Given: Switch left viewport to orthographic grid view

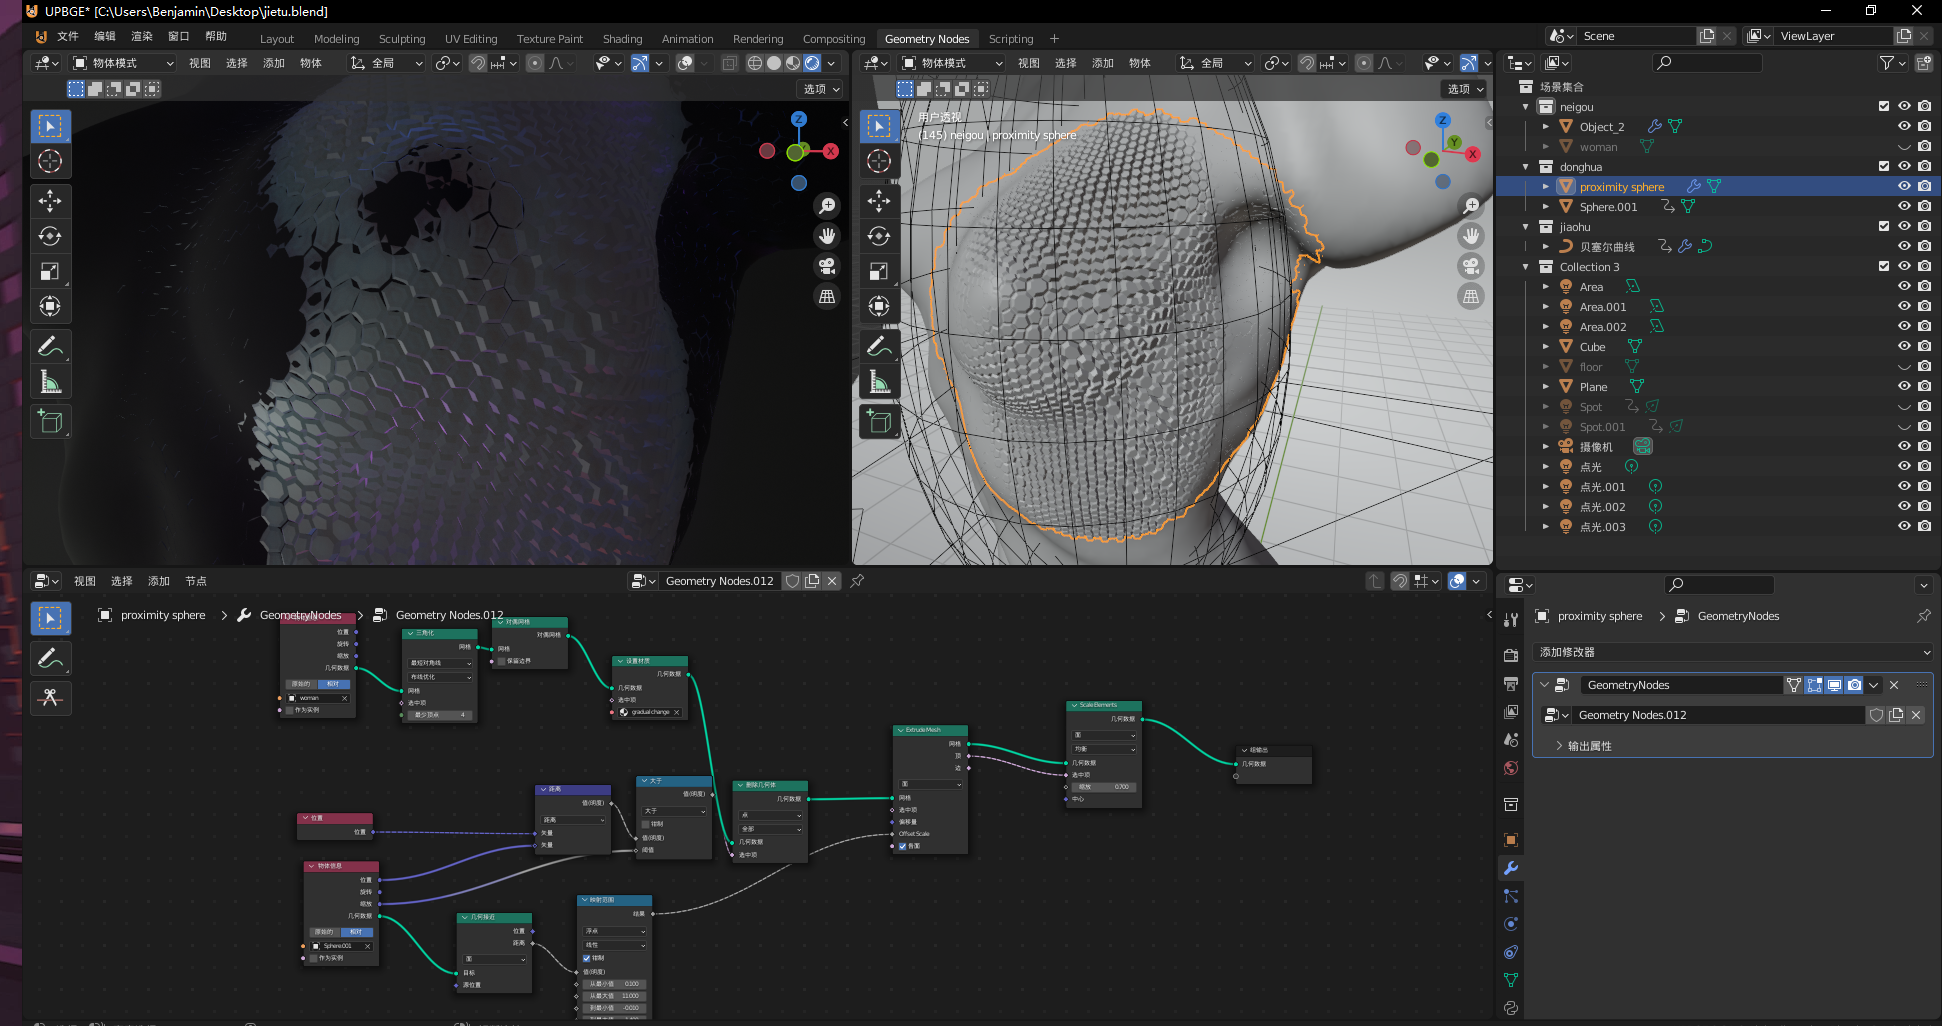Looking at the screenshot, I should tap(827, 297).
